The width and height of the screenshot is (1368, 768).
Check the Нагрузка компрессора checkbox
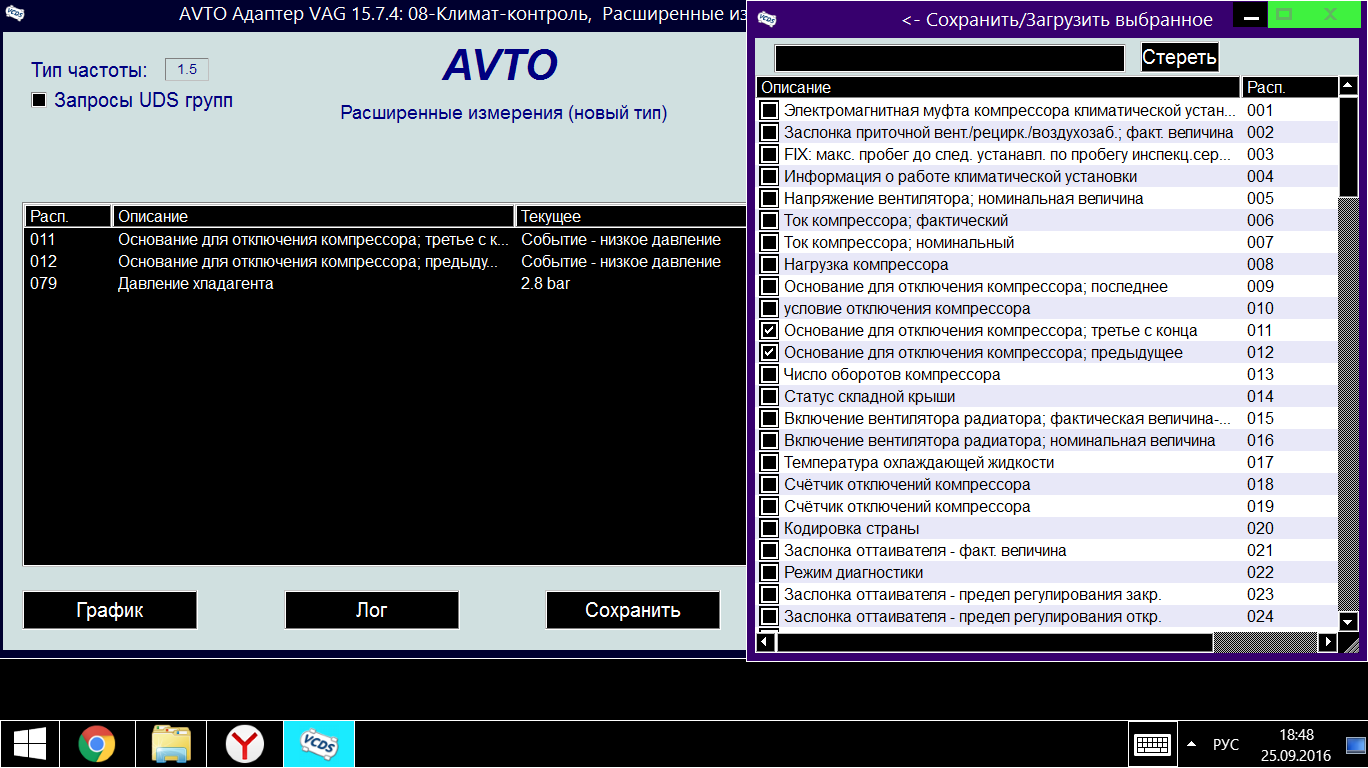pos(769,265)
